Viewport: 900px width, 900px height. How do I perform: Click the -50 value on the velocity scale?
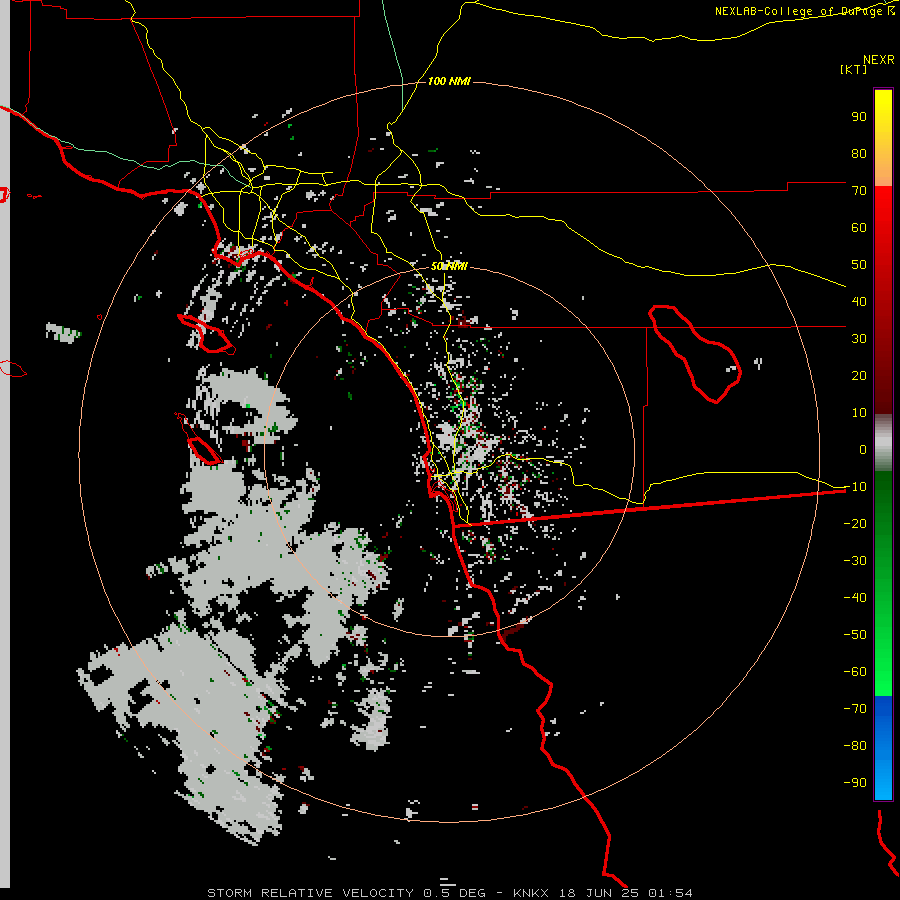855,635
